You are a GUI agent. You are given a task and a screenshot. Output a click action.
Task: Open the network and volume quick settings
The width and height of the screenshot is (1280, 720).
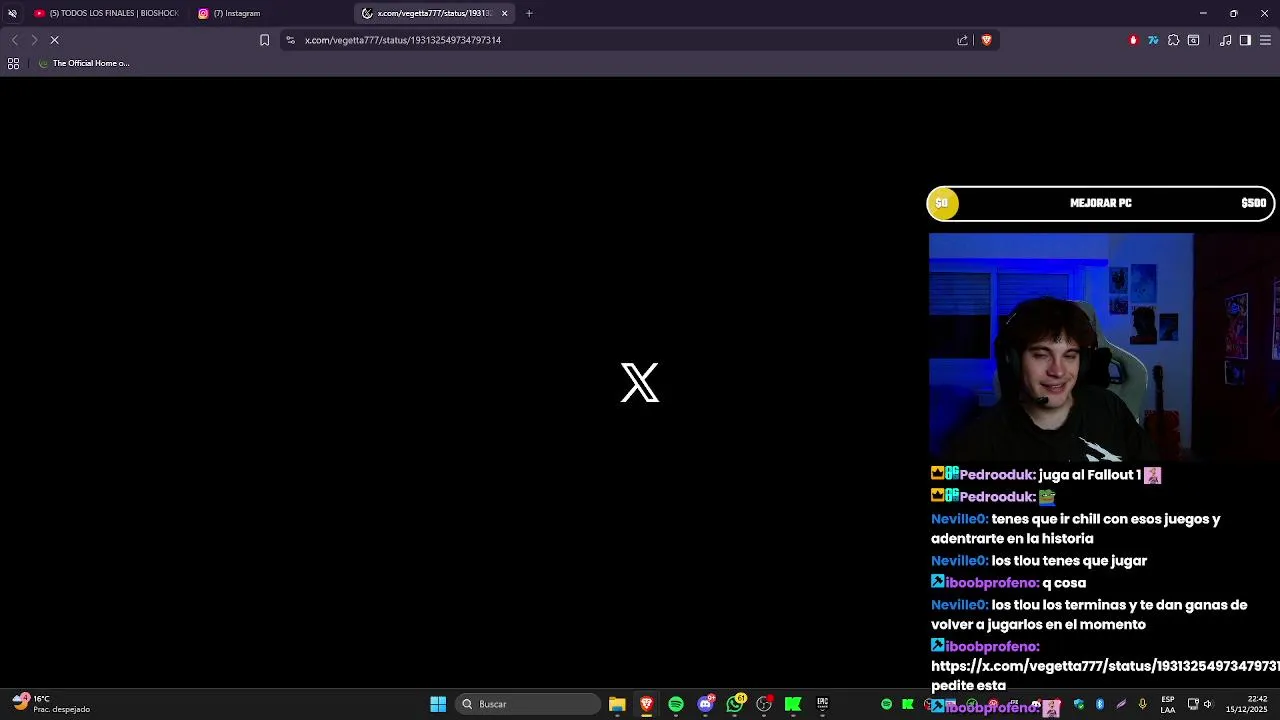pos(1200,704)
